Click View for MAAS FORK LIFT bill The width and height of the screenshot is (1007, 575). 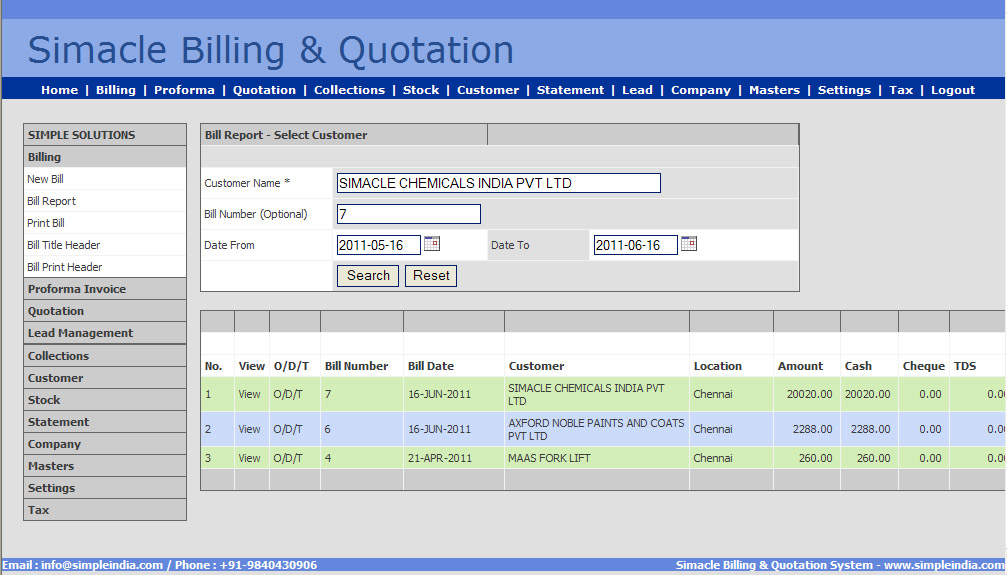click(x=249, y=458)
